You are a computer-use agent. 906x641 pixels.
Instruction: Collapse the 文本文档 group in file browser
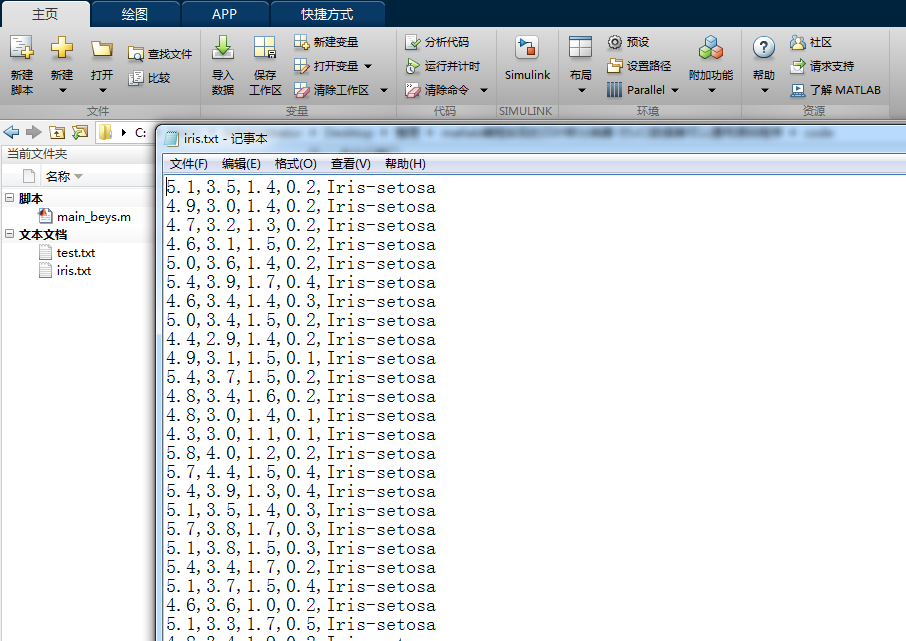click(x=9, y=234)
